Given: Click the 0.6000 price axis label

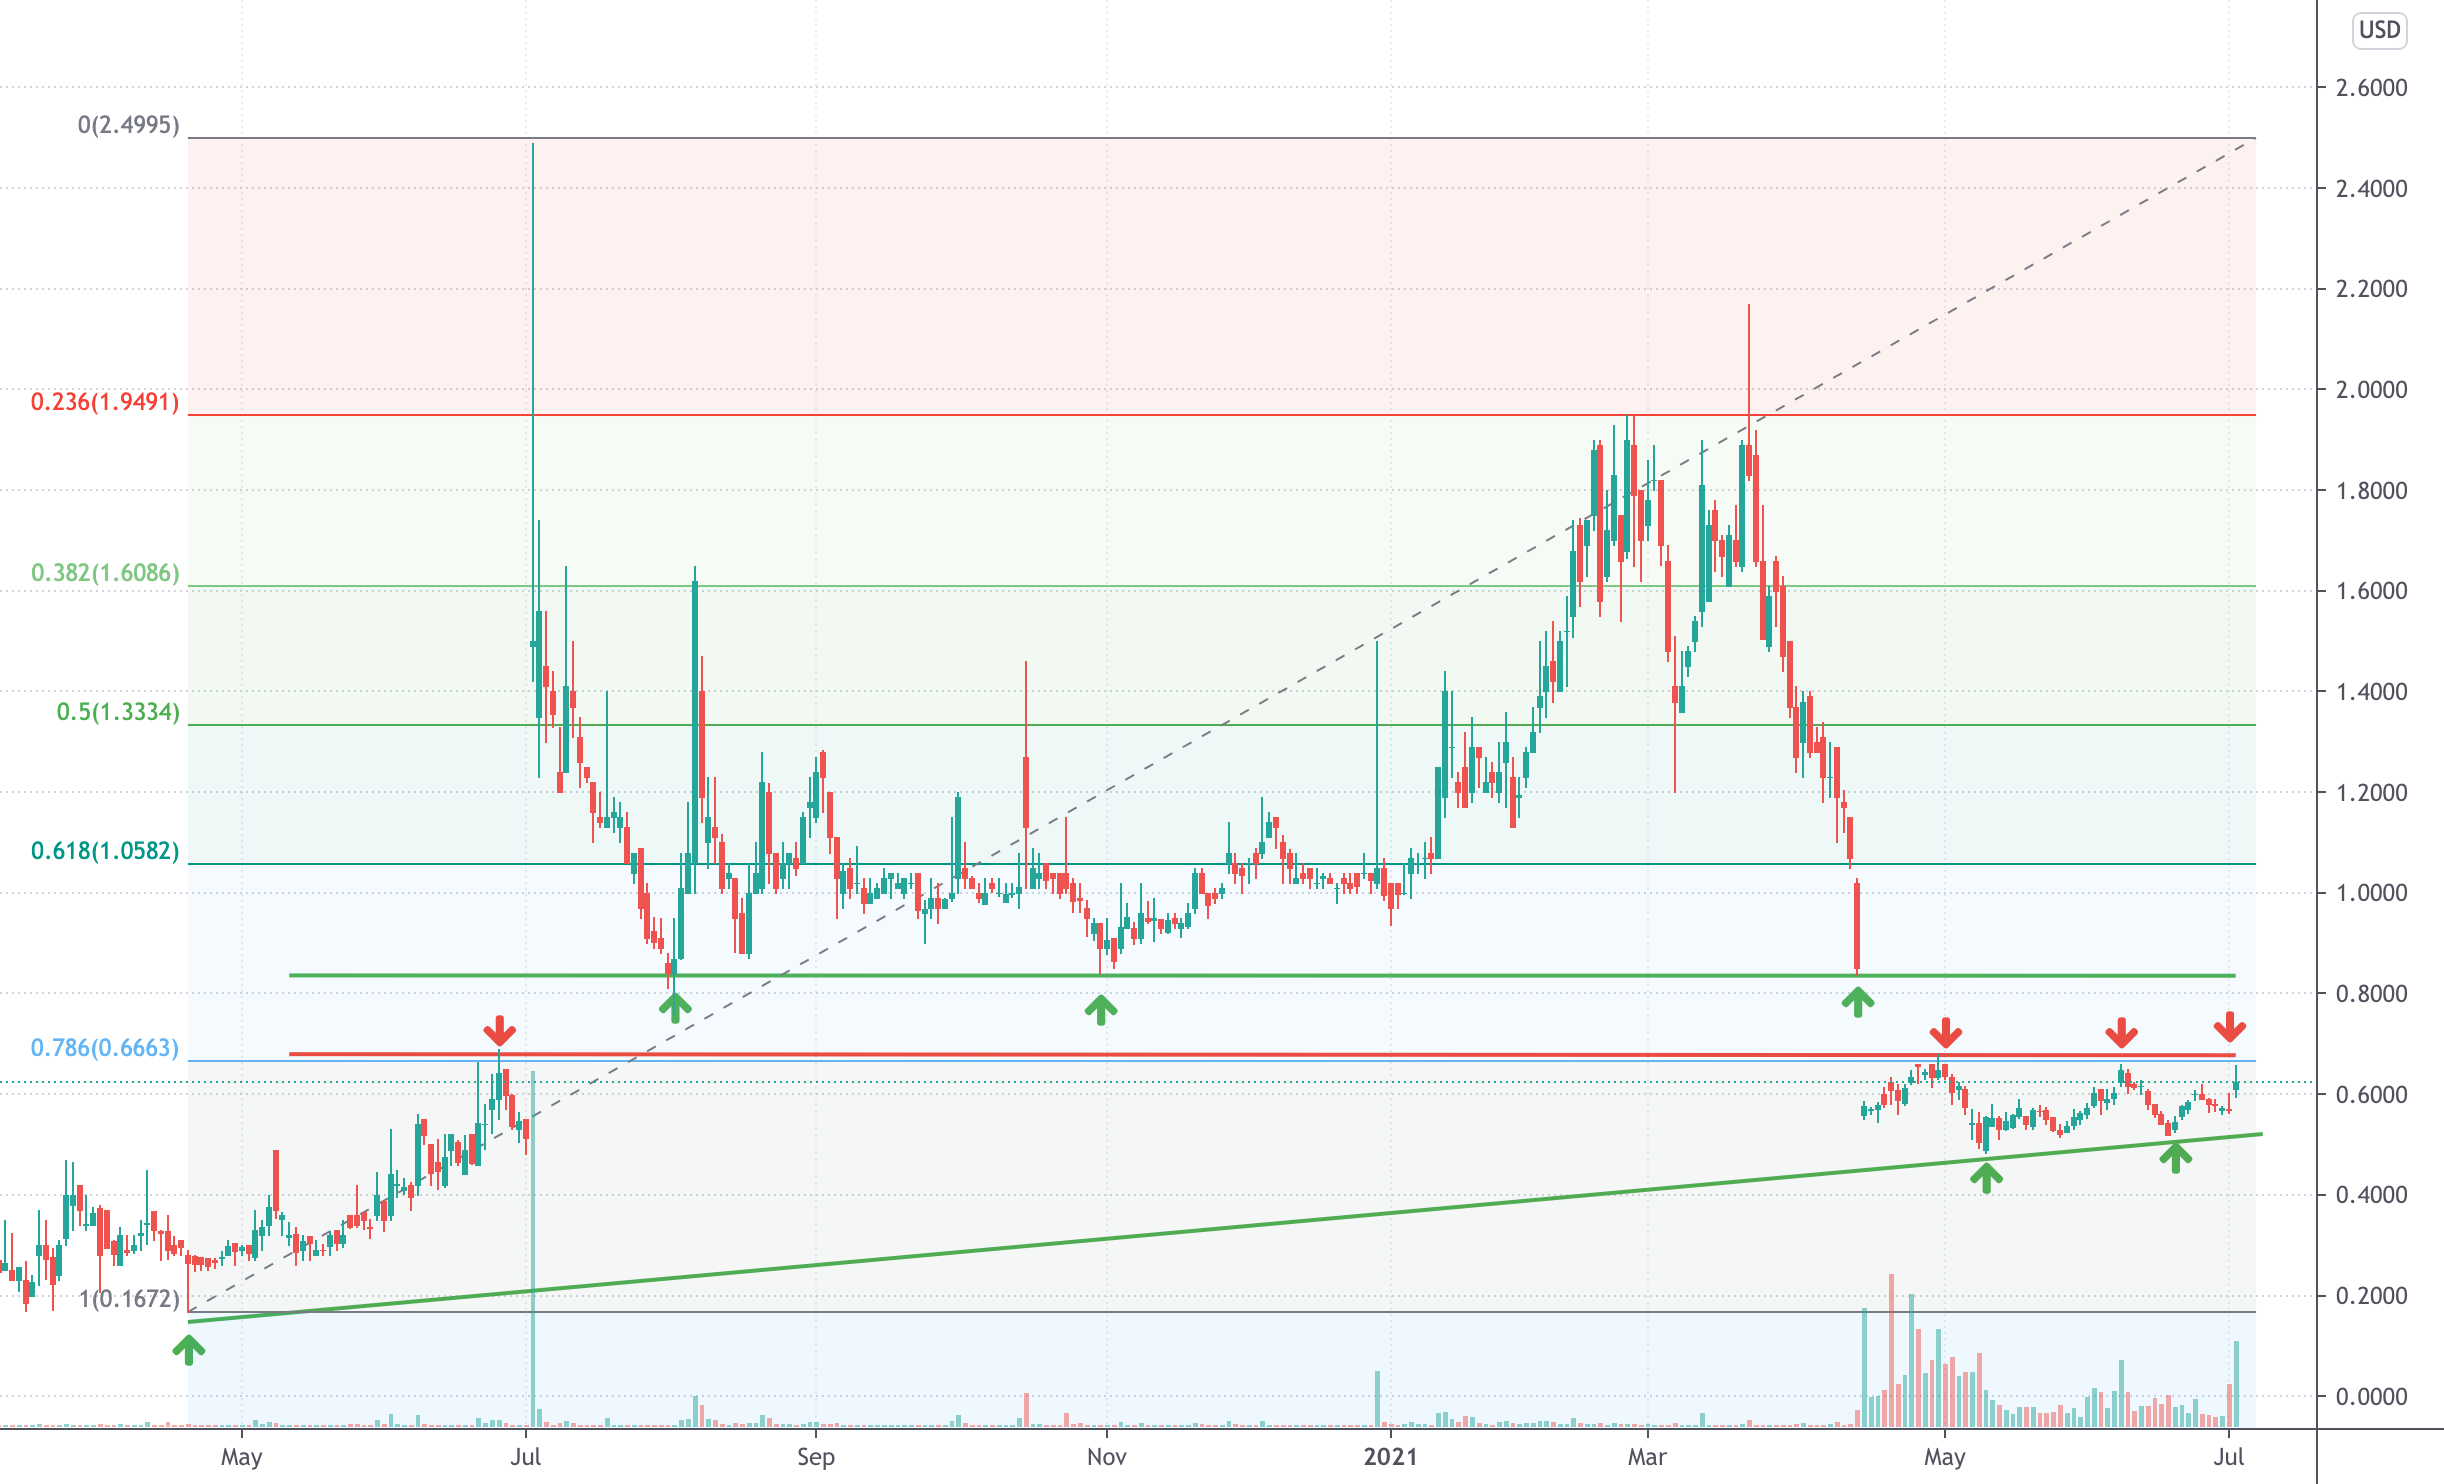Looking at the screenshot, I should coord(2371,1095).
